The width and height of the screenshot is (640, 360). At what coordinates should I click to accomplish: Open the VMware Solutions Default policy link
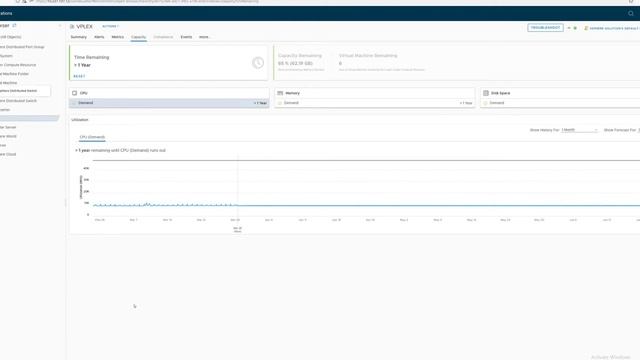click(x=615, y=28)
